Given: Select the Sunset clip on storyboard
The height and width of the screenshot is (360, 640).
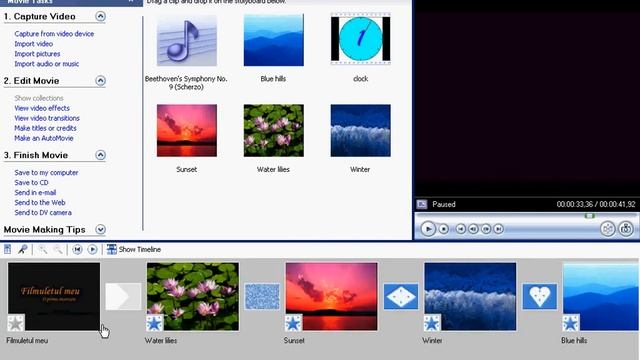Looking at the screenshot, I should coord(331,296).
